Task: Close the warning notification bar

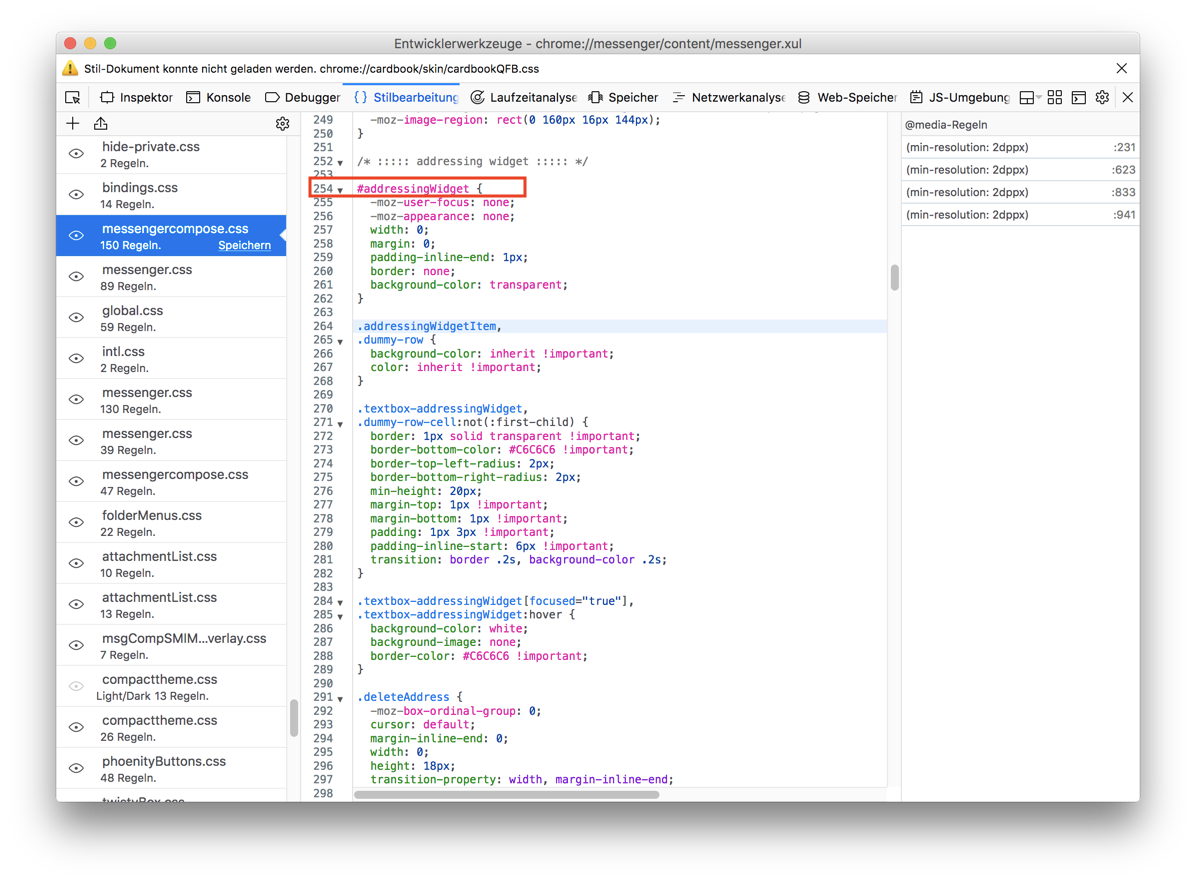Action: tap(1121, 69)
